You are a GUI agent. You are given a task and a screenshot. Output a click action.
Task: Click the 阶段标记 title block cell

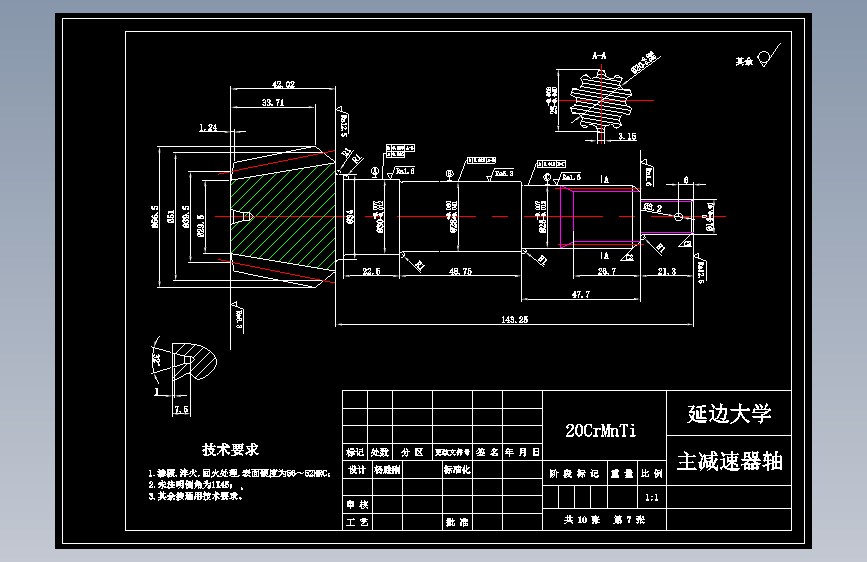(x=574, y=473)
